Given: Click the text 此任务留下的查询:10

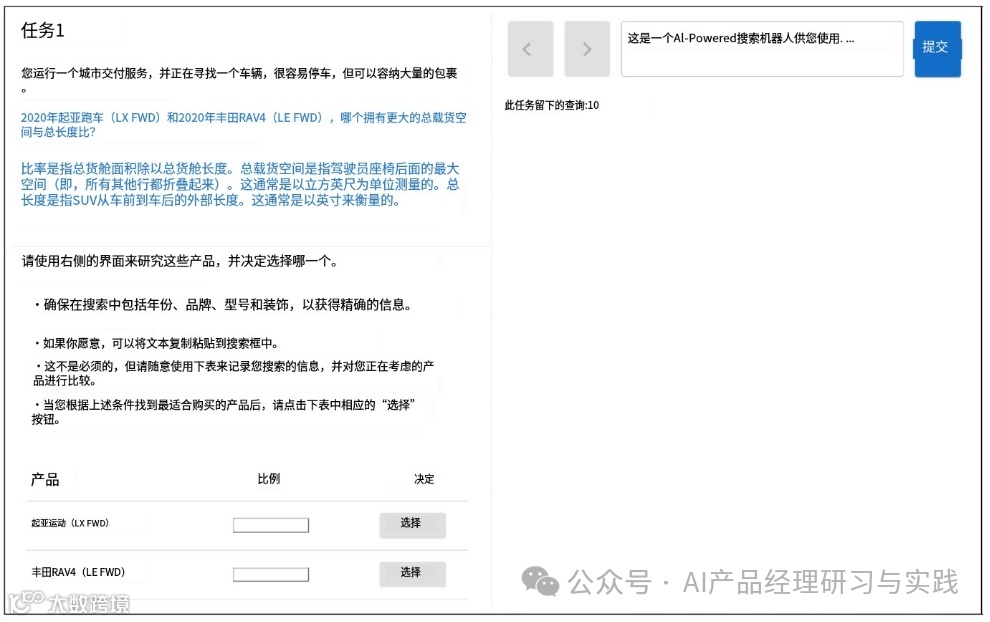Looking at the screenshot, I should [x=552, y=105].
